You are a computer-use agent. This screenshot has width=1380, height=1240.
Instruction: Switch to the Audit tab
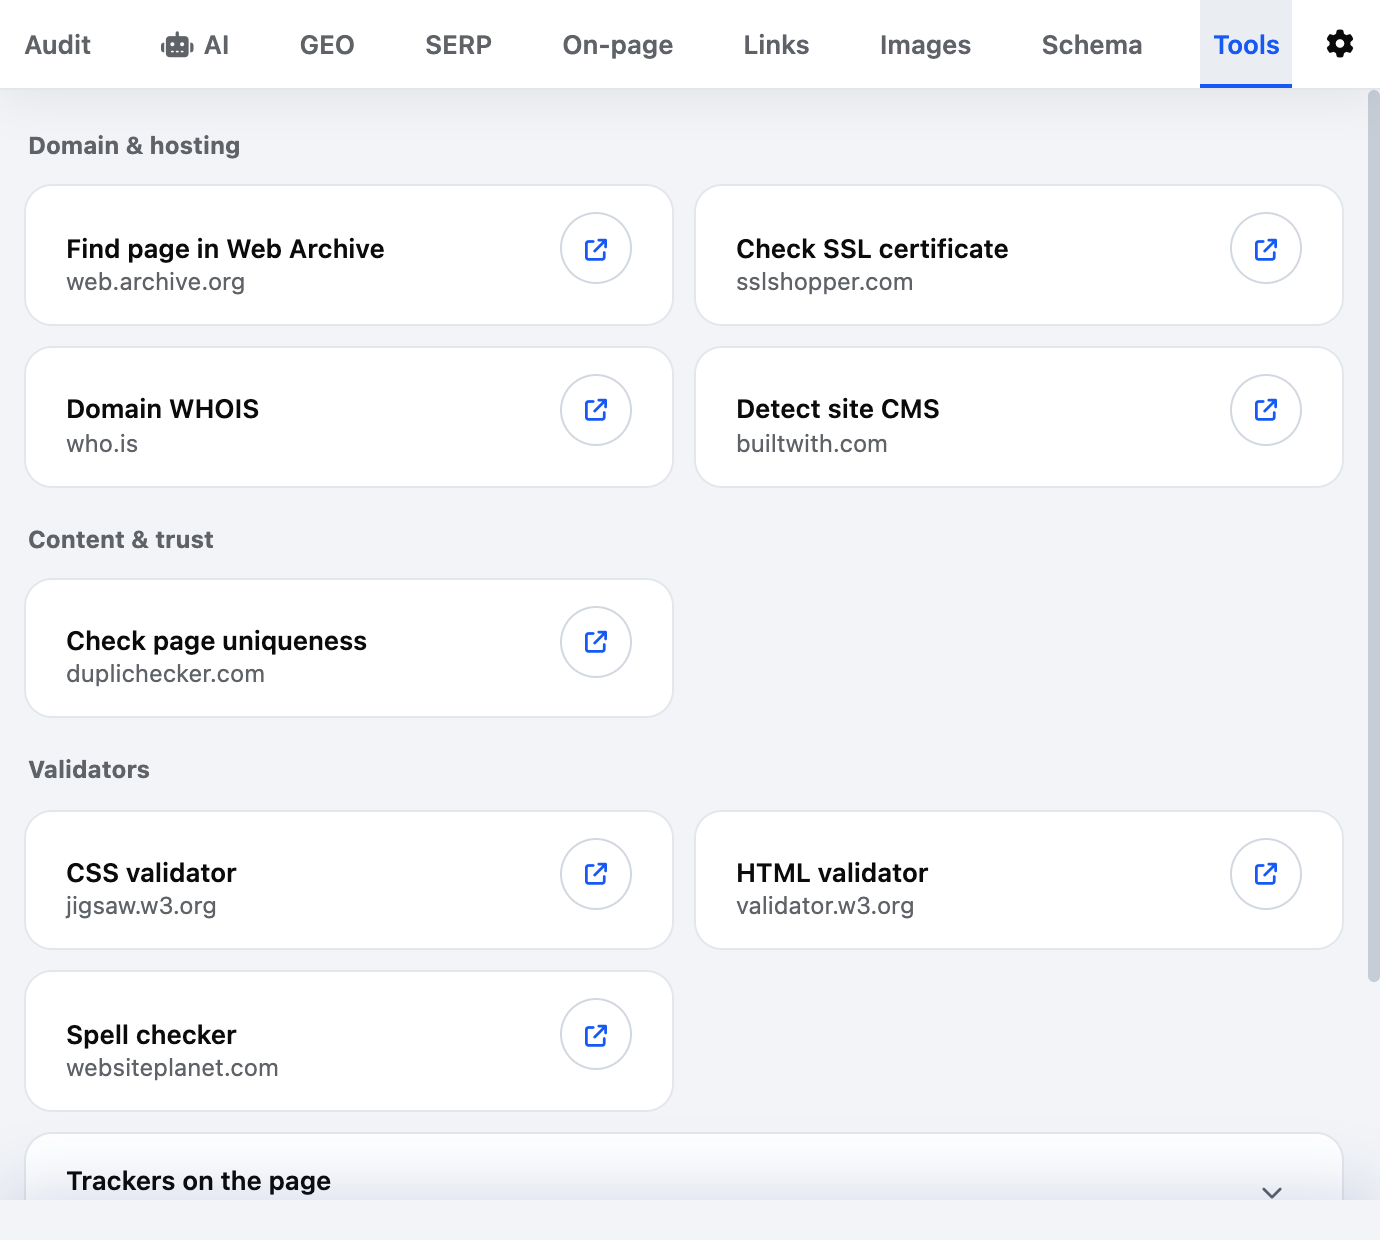click(58, 45)
